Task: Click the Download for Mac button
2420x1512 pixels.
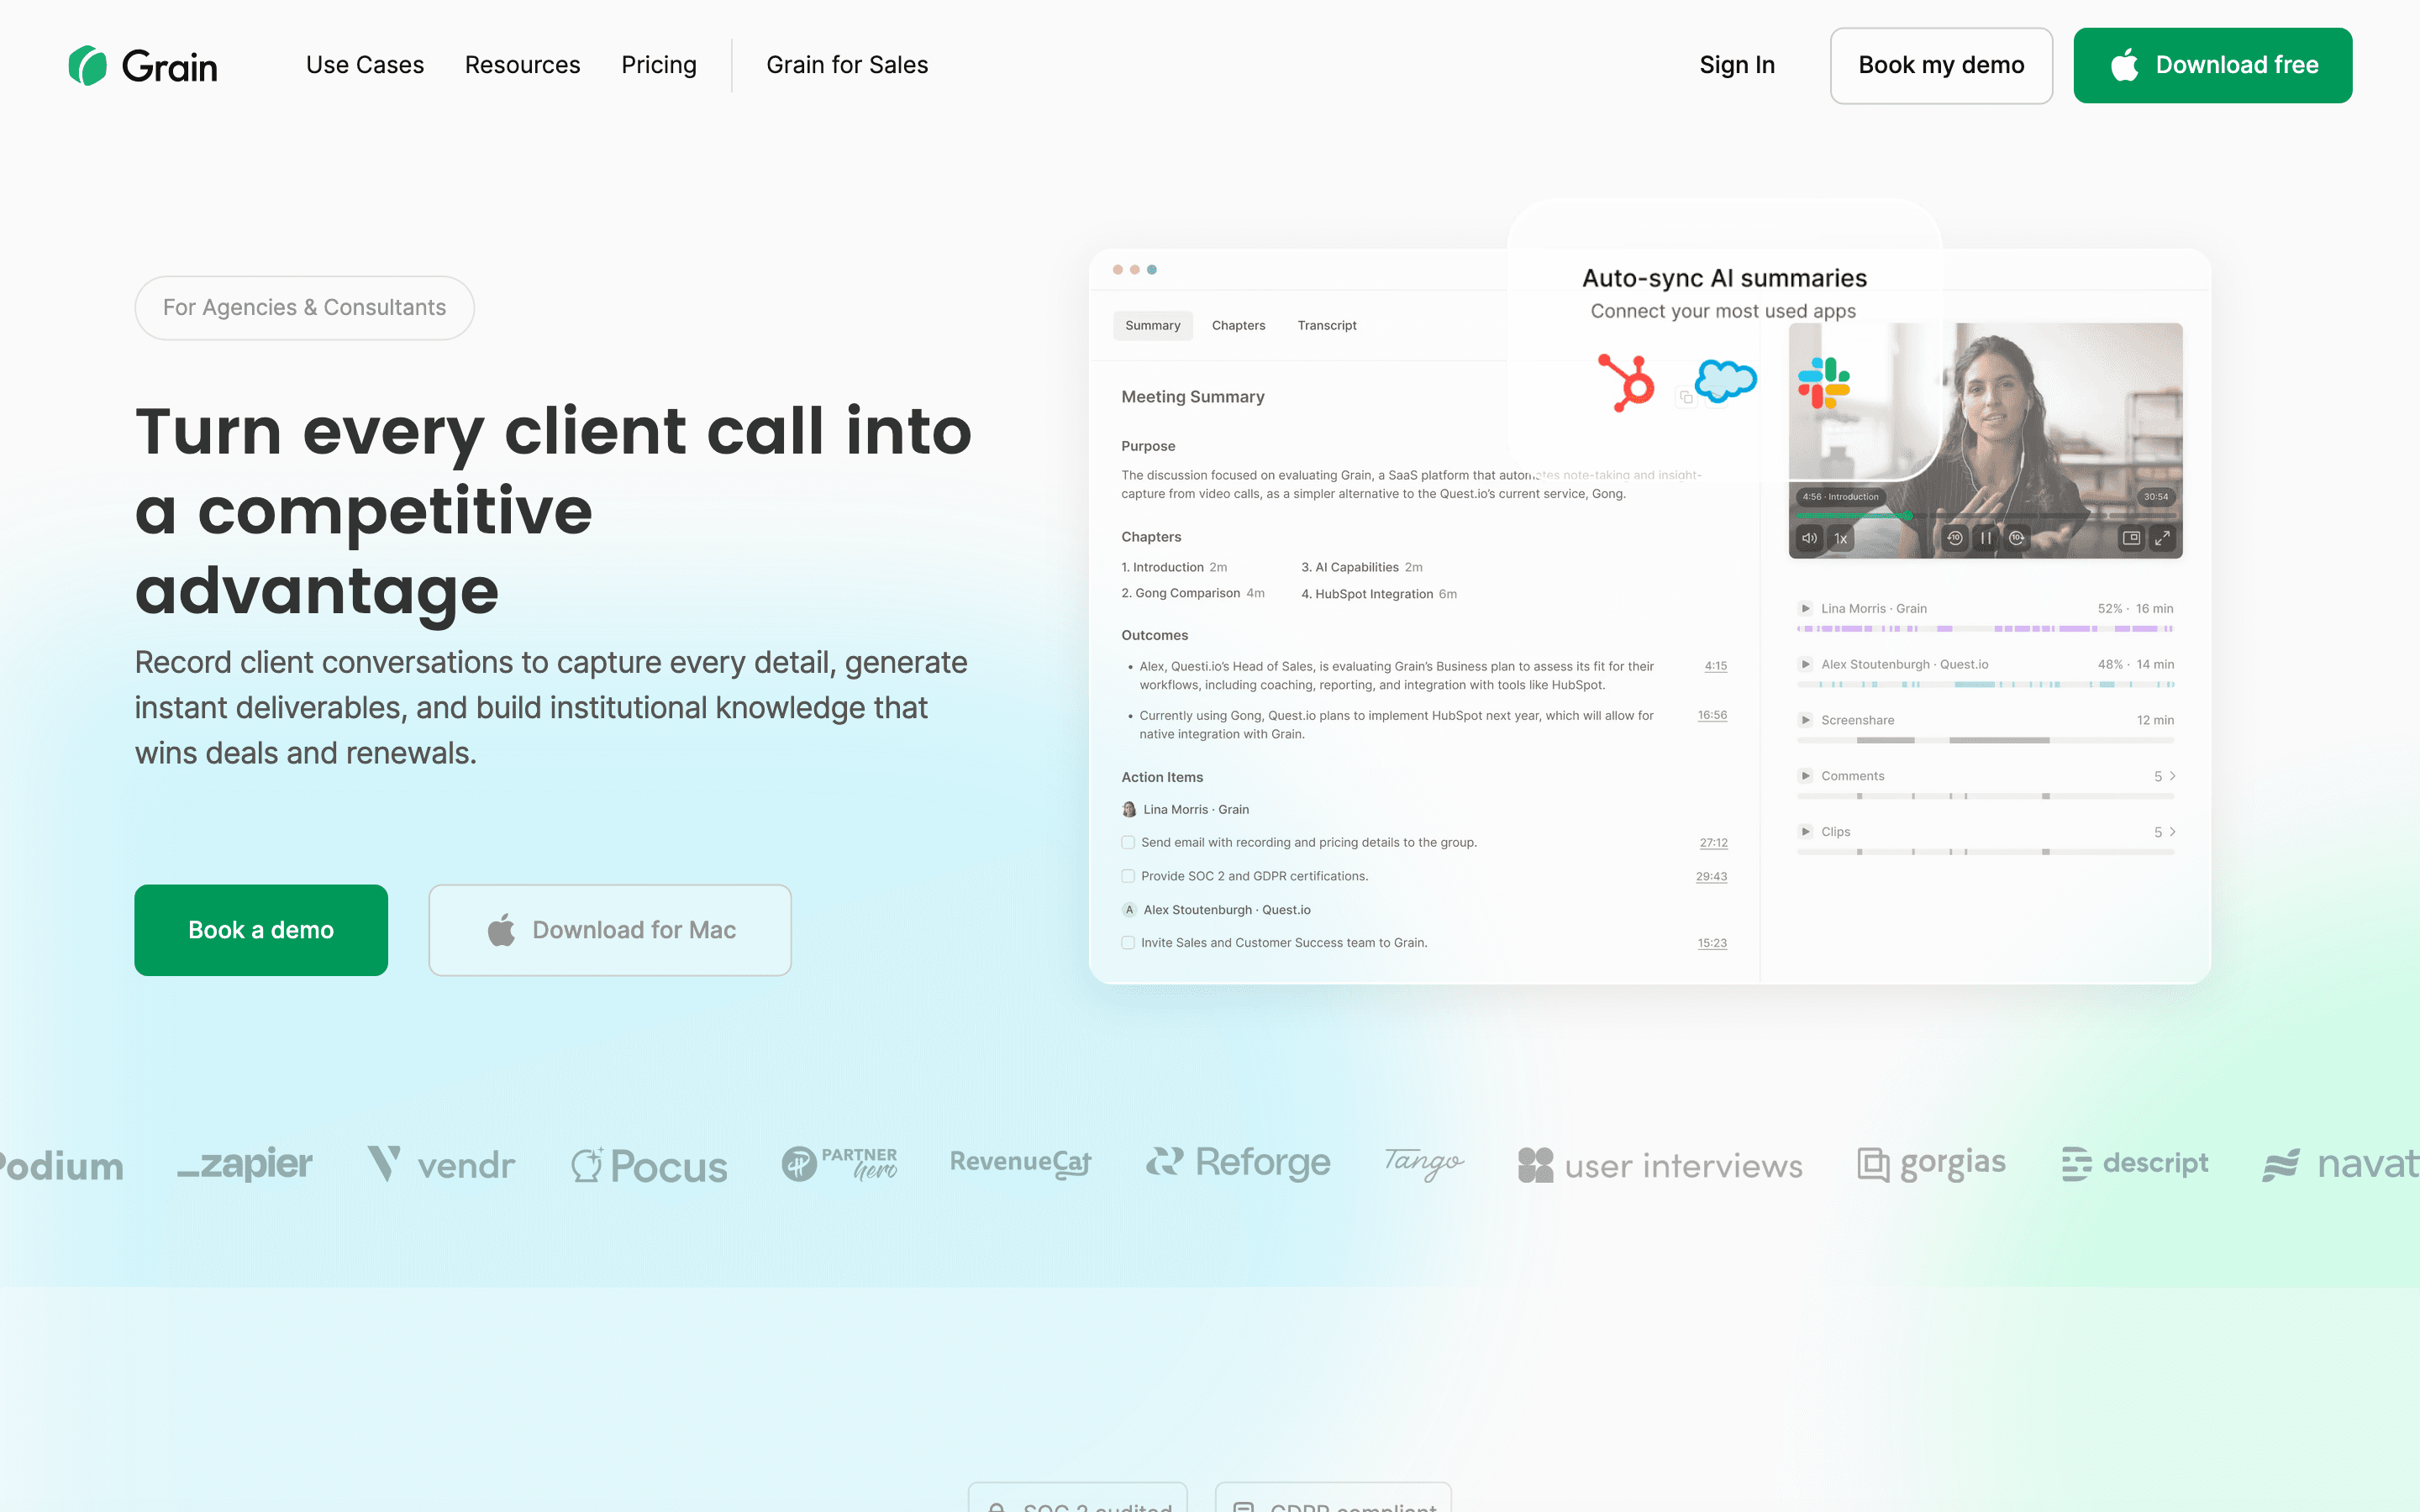Action: click(x=610, y=930)
